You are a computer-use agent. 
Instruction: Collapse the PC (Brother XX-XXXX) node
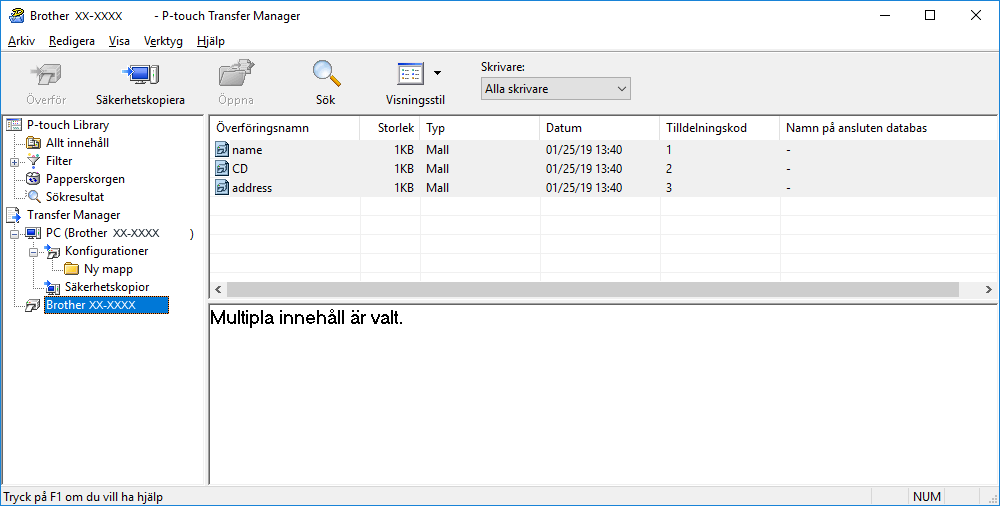click(14, 234)
